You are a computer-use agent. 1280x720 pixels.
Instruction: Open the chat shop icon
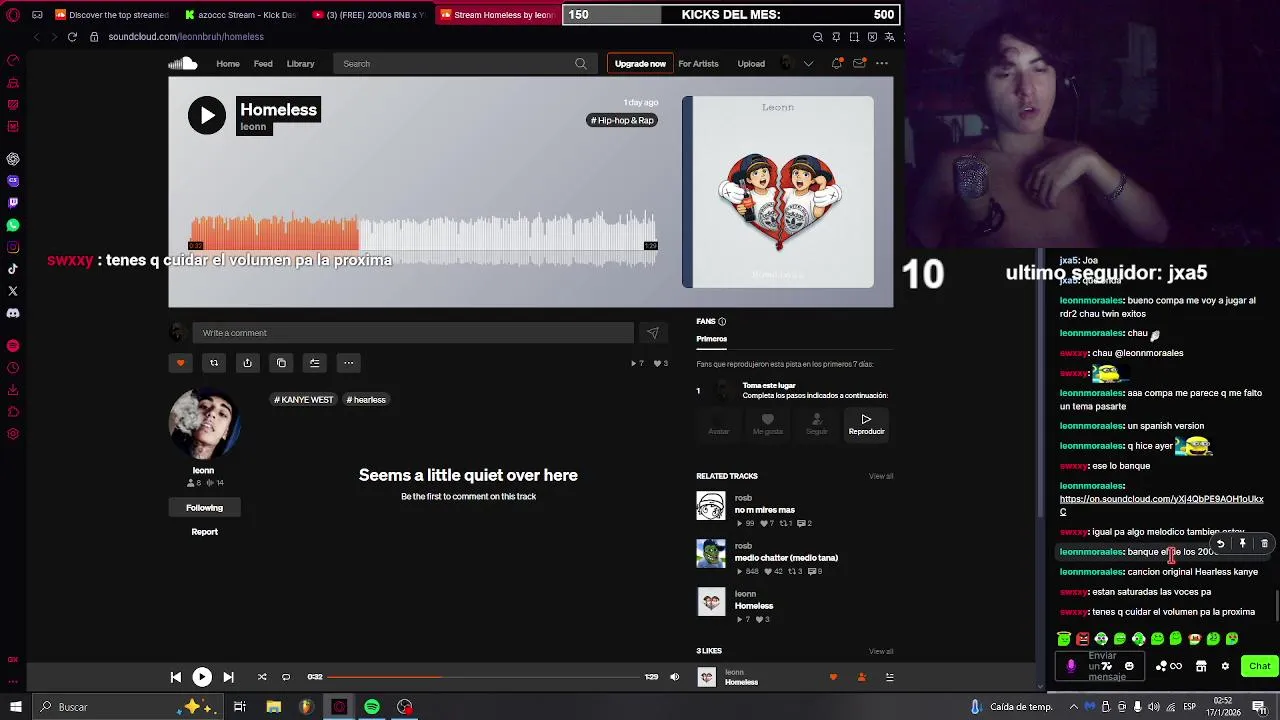coord(1201,666)
